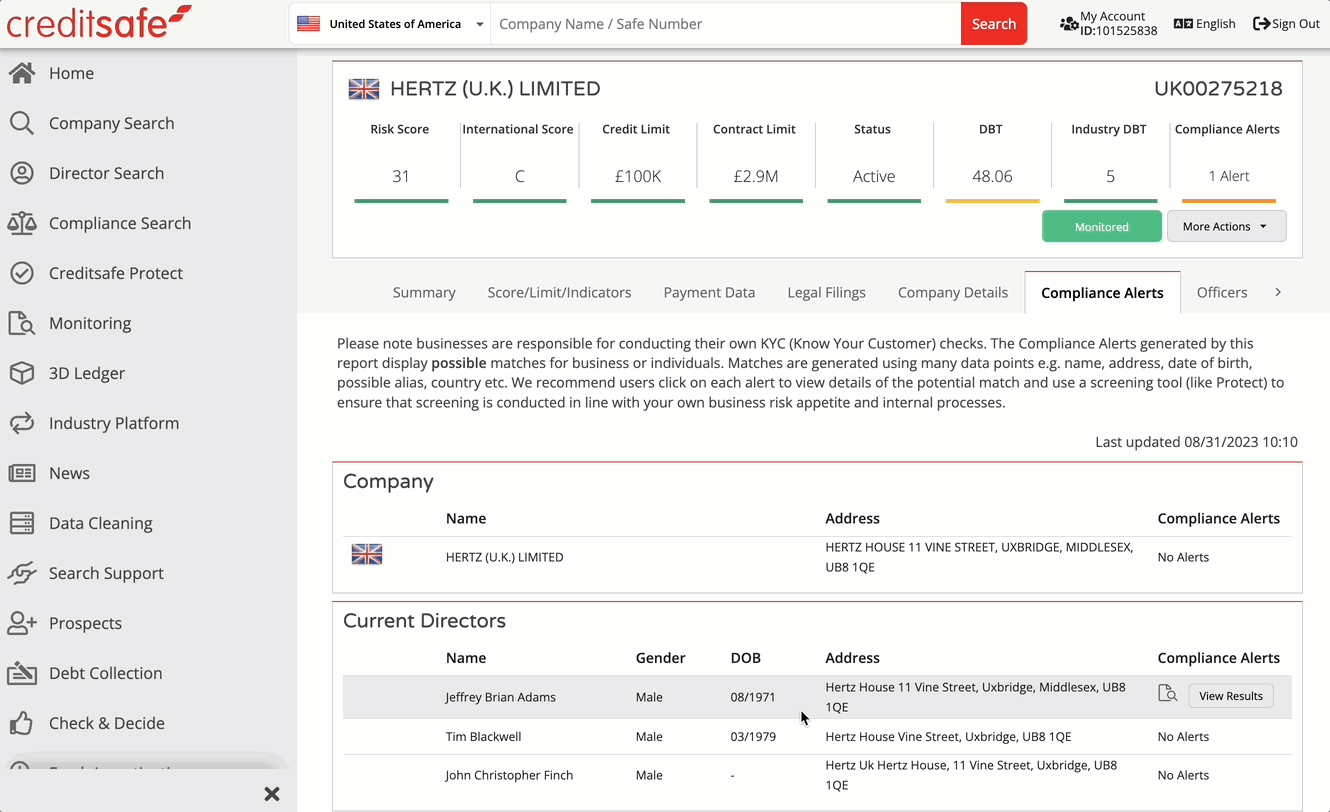Open Creditsafe Protect from the sidebar
The height and width of the screenshot is (812, 1330).
click(x=116, y=273)
